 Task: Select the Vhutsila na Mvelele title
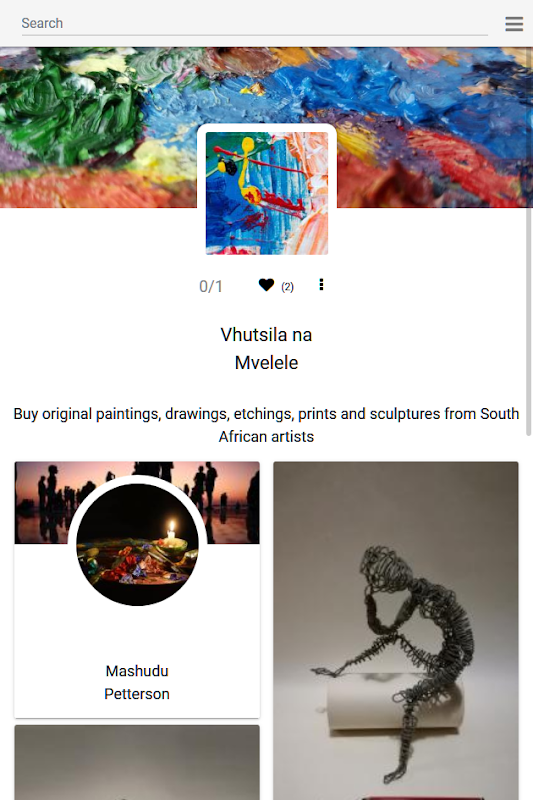[x=266, y=348]
